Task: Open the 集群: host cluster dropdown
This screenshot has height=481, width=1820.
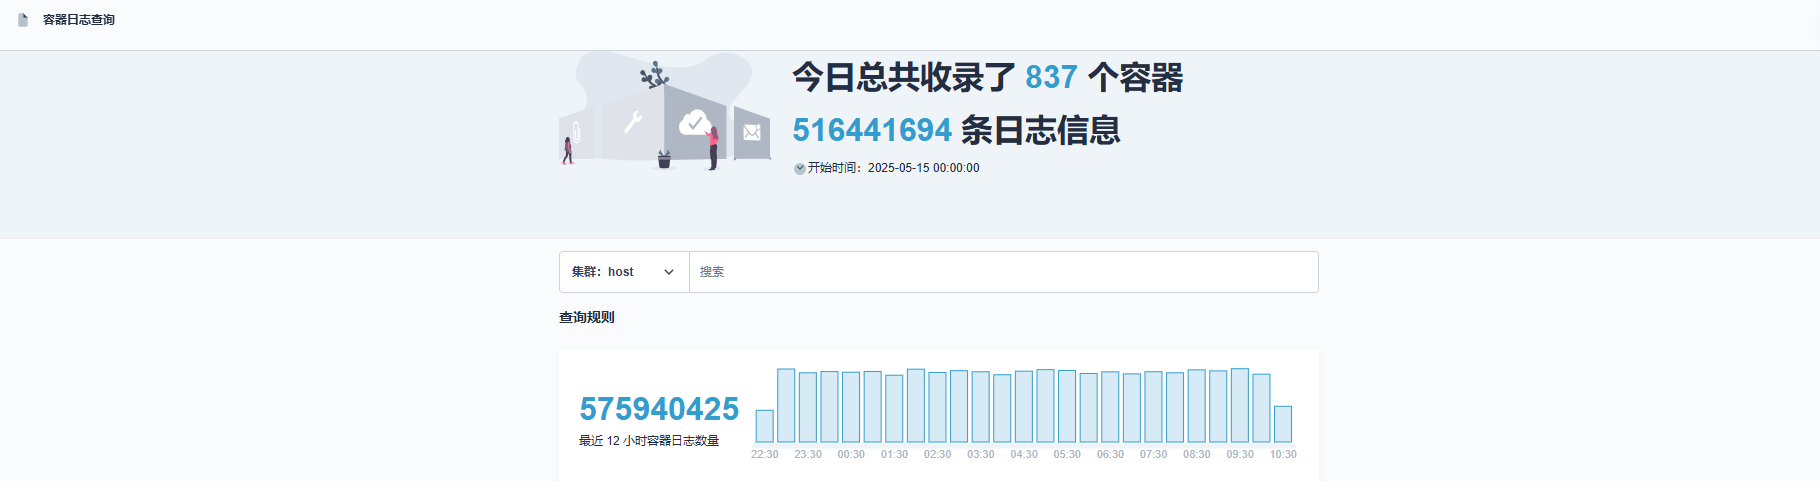Action: (x=624, y=272)
